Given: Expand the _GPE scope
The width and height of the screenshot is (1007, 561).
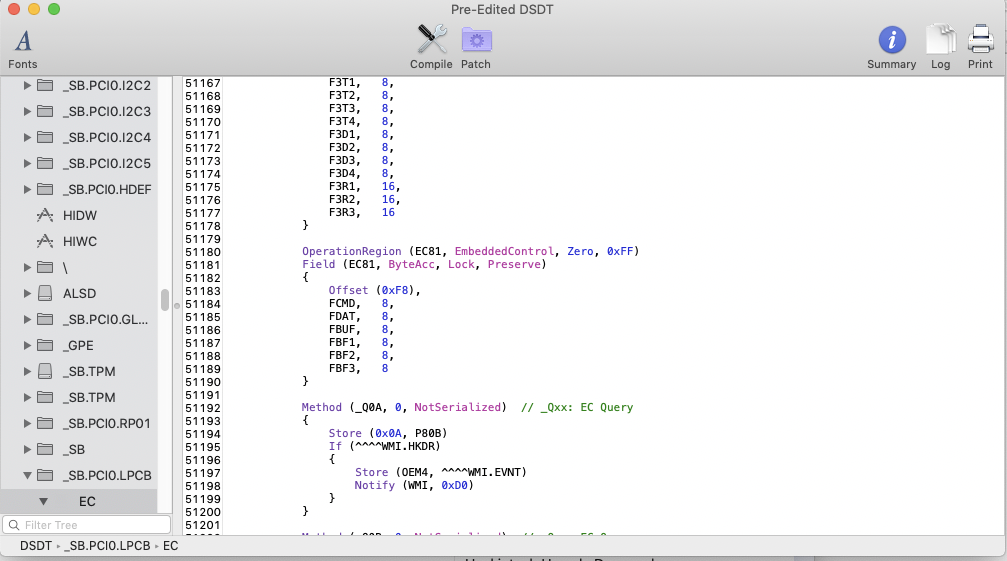Looking at the screenshot, I should point(27,345).
